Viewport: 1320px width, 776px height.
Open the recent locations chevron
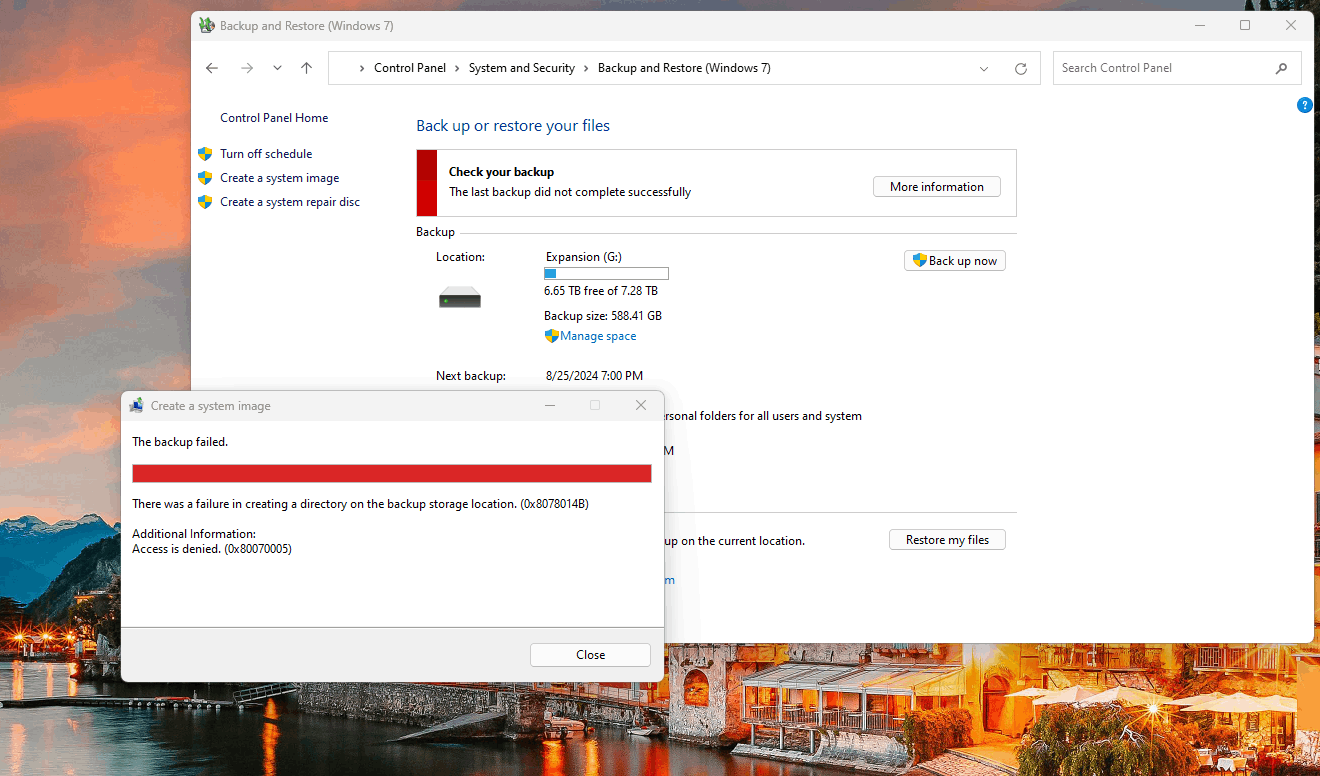(277, 68)
